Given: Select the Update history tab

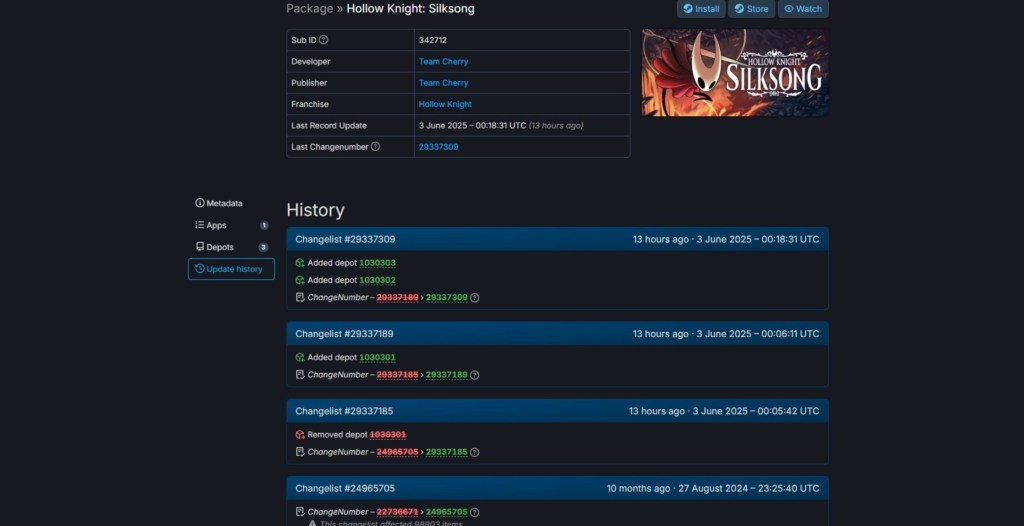Looking at the screenshot, I should click(231, 269).
